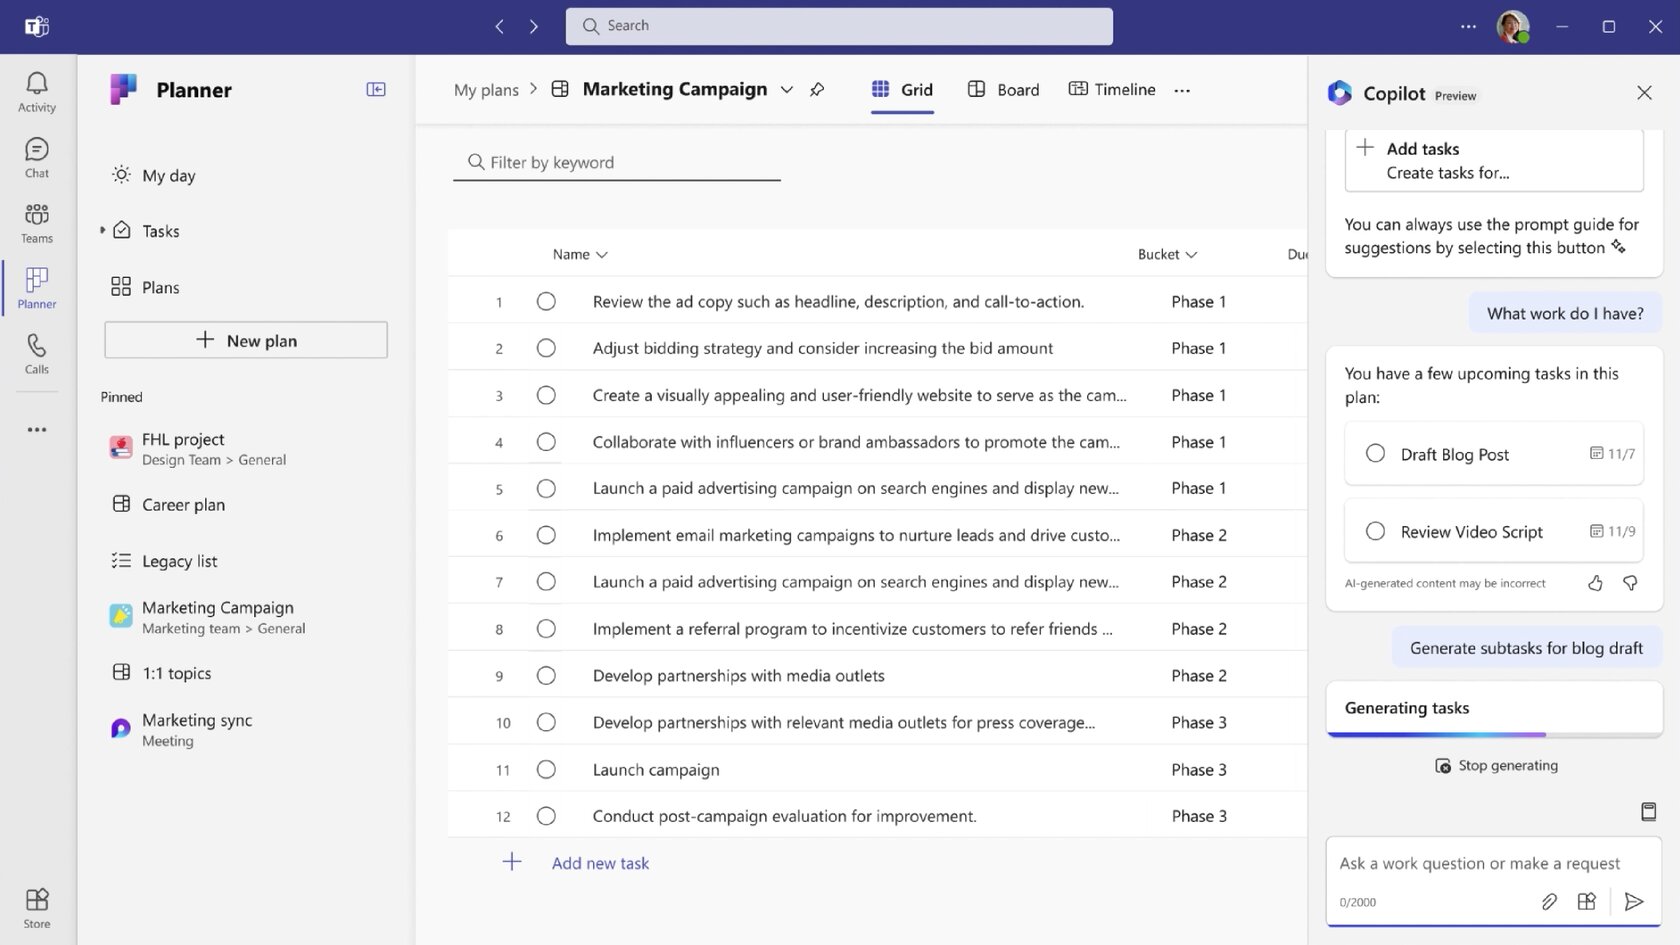Viewport: 1680px width, 945px height.
Task: Thumbs up the Copilot response
Action: (x=1595, y=583)
